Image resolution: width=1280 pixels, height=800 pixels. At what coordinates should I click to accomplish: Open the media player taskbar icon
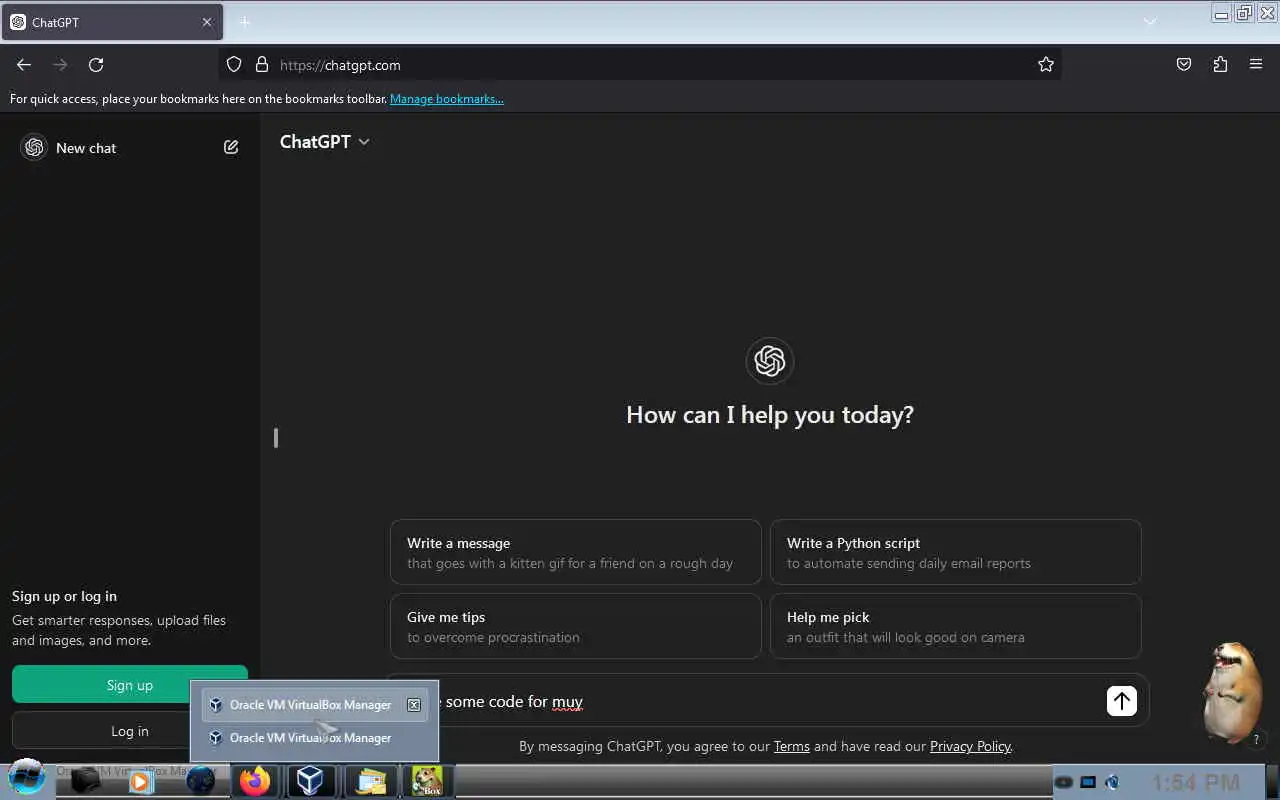coord(141,781)
